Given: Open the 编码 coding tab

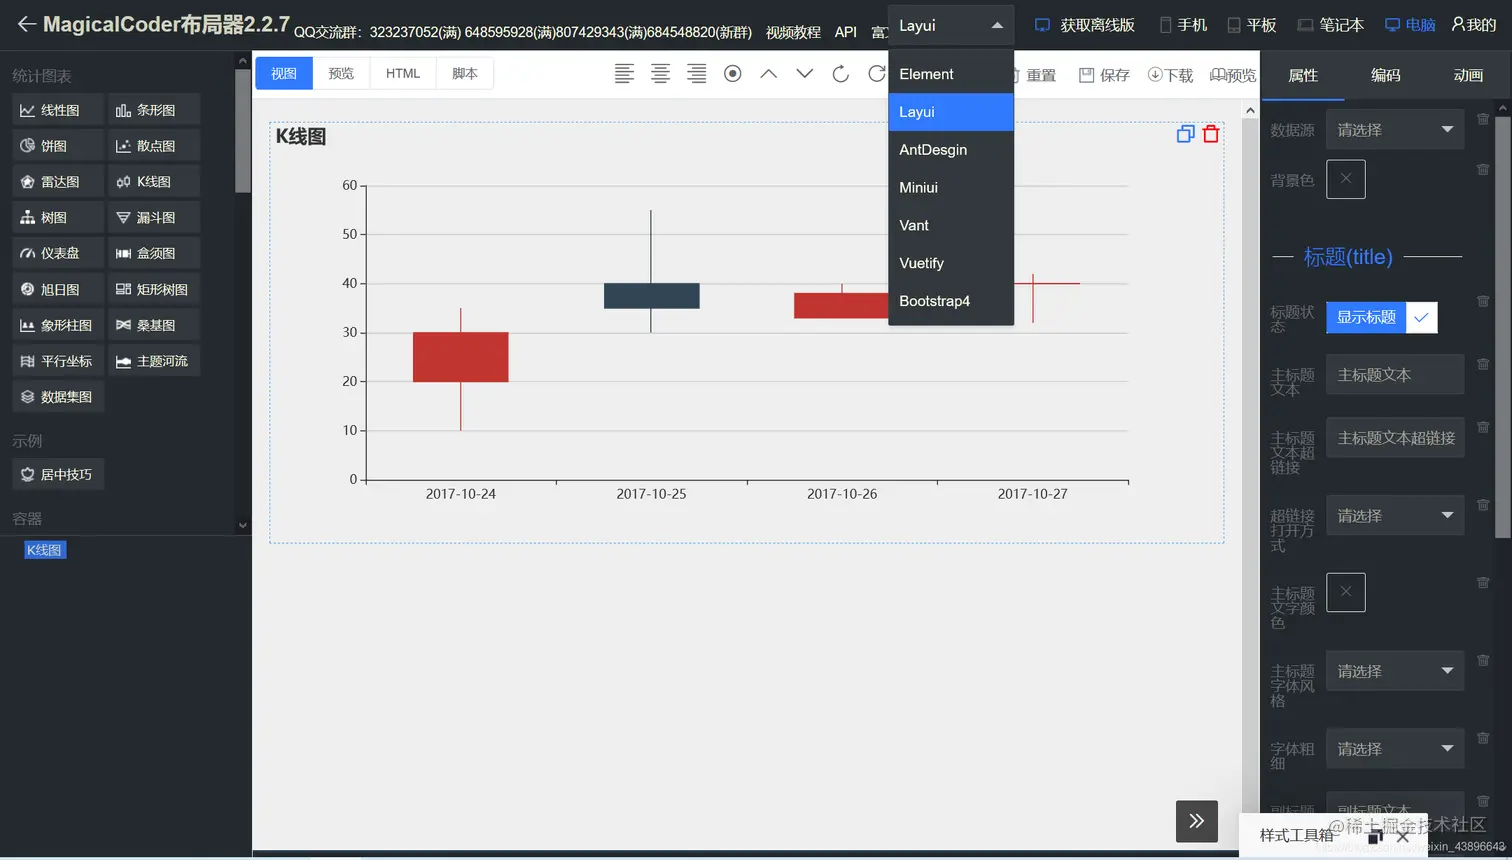Looking at the screenshot, I should [x=1386, y=75].
